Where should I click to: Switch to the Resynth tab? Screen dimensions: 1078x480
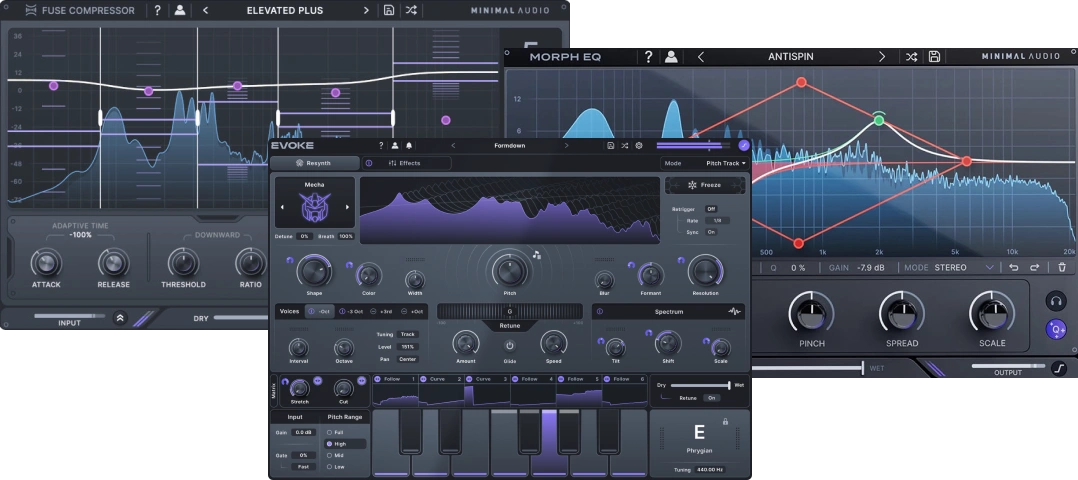point(314,163)
